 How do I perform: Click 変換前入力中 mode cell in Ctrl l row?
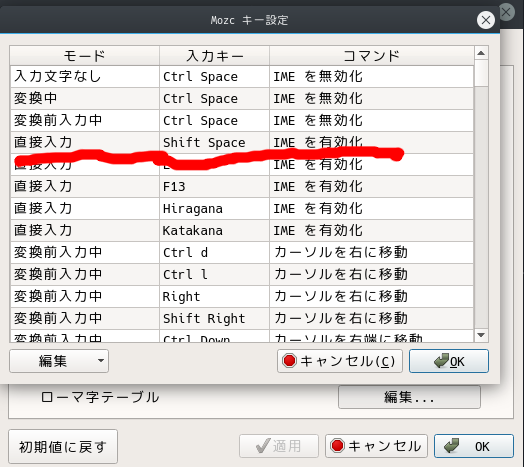coord(85,274)
